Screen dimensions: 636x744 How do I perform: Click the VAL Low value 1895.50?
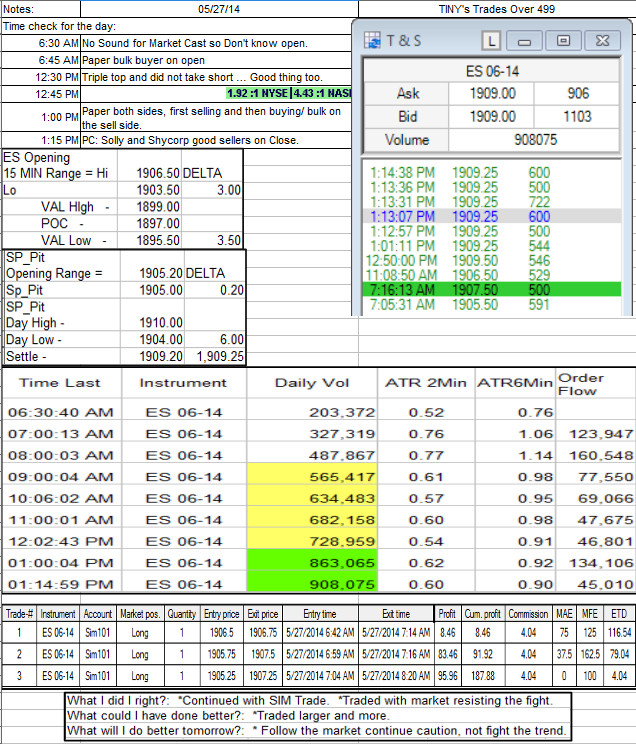pyautogui.click(x=158, y=240)
